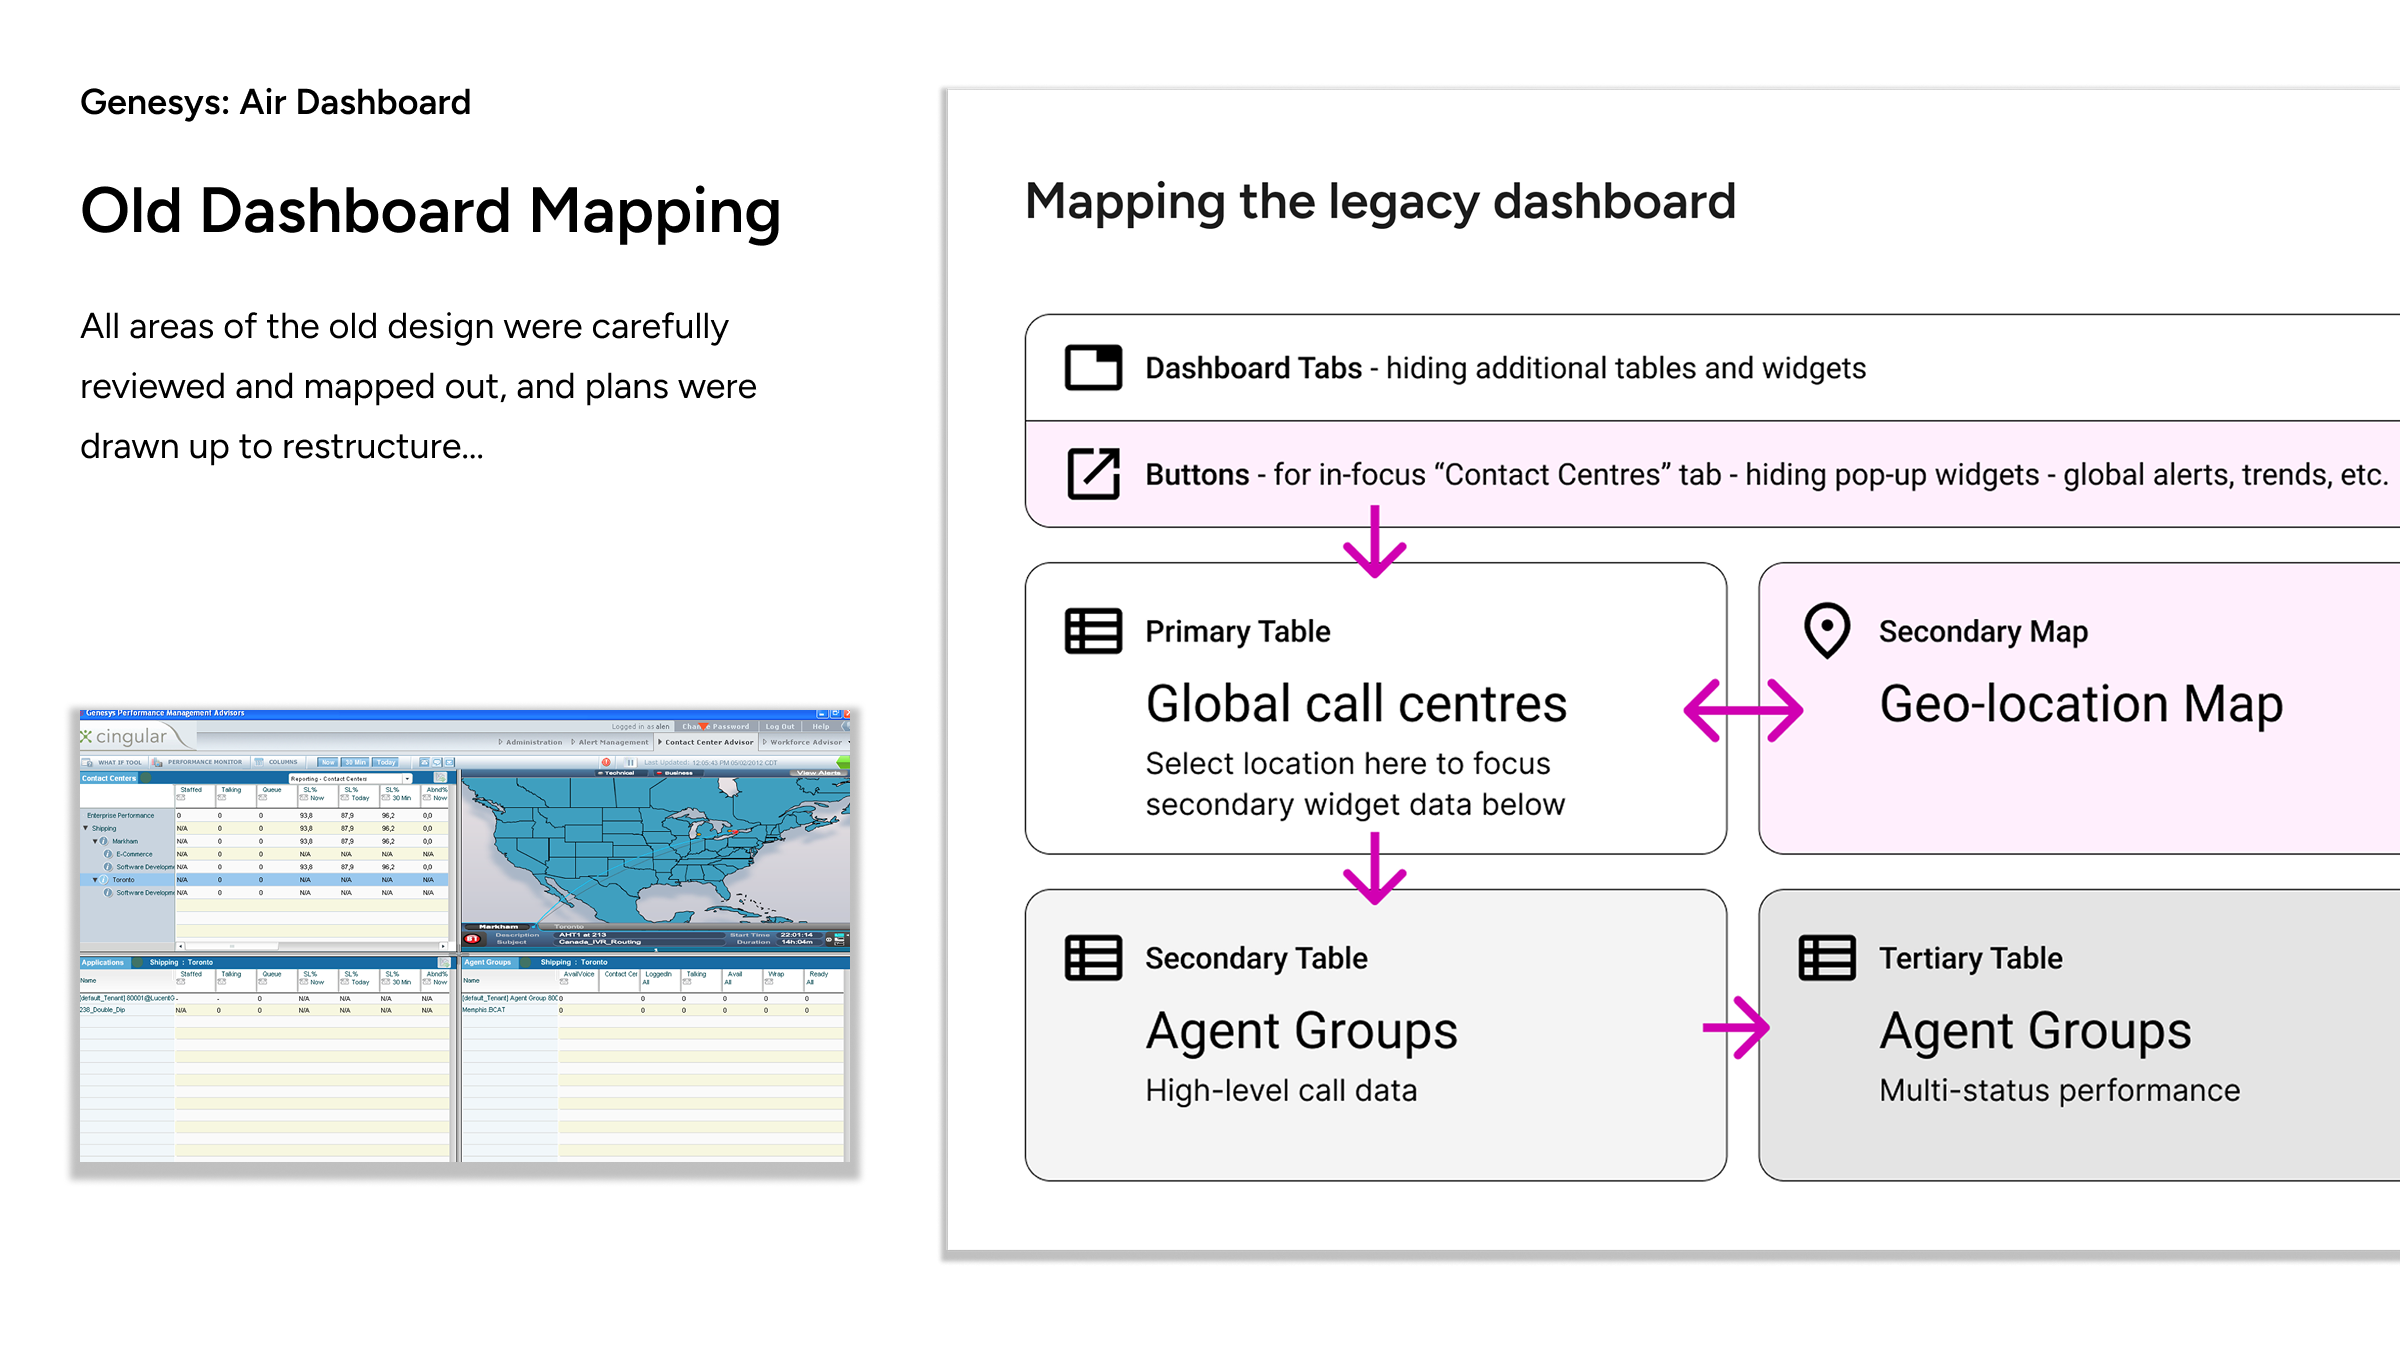The image size is (2400, 1350).
Task: Open the Alert Management tab
Action: pos(612,742)
